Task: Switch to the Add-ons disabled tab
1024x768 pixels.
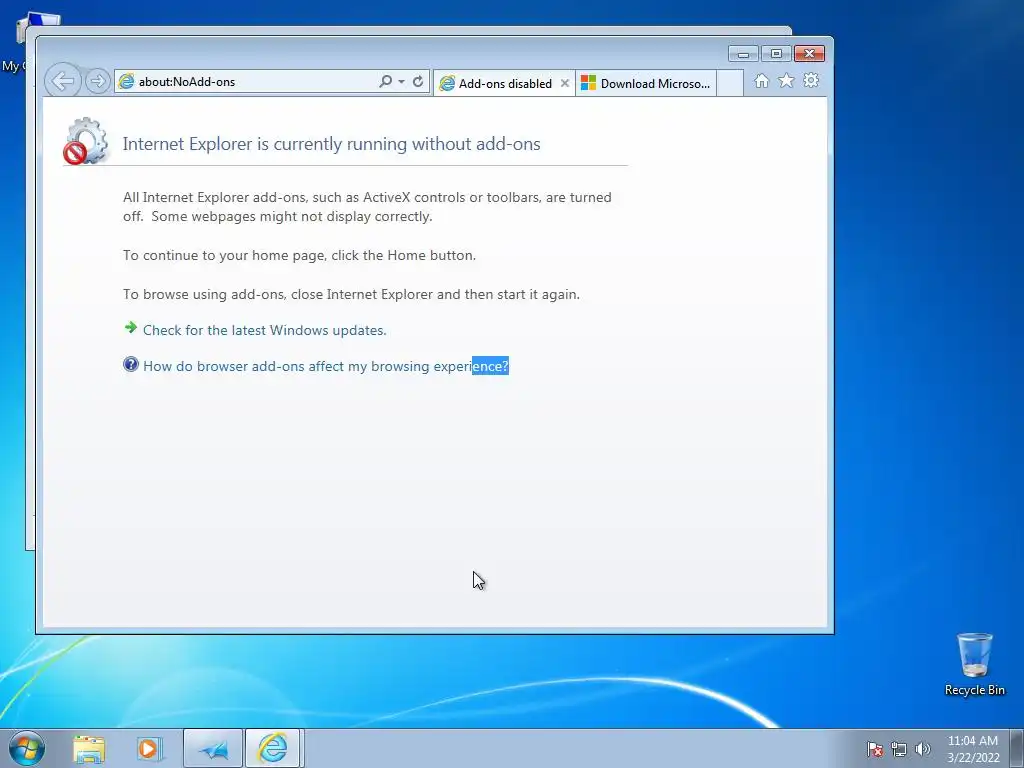Action: [x=504, y=84]
